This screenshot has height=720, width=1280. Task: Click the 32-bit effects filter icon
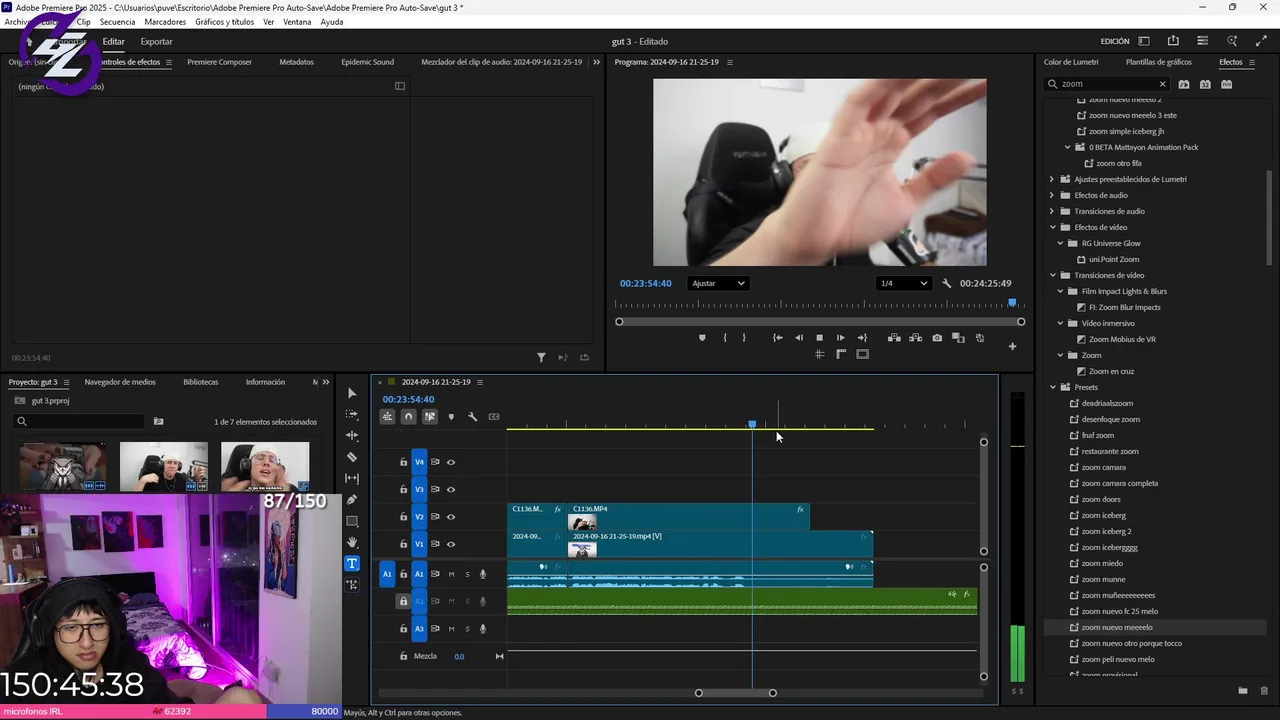[x=1205, y=85]
